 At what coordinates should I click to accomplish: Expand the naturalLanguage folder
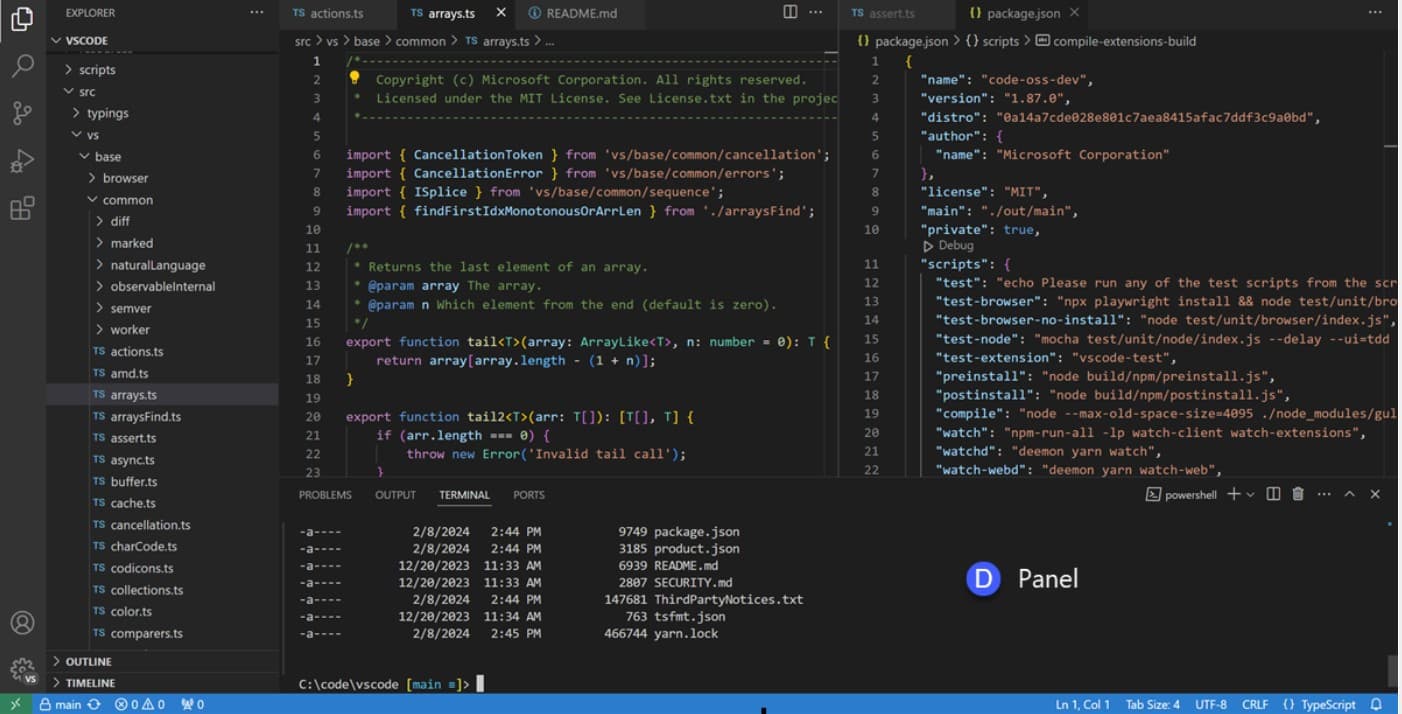[157, 265]
